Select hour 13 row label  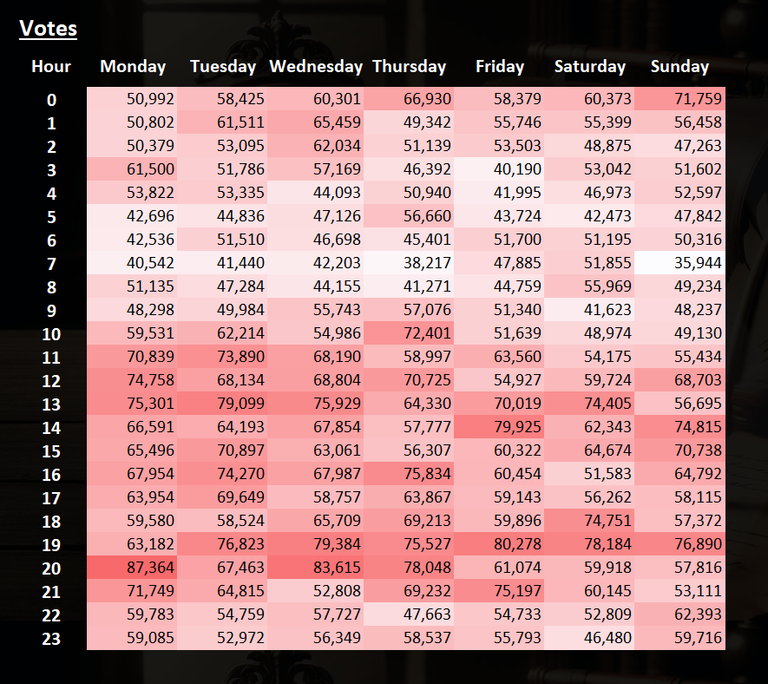click(51, 404)
